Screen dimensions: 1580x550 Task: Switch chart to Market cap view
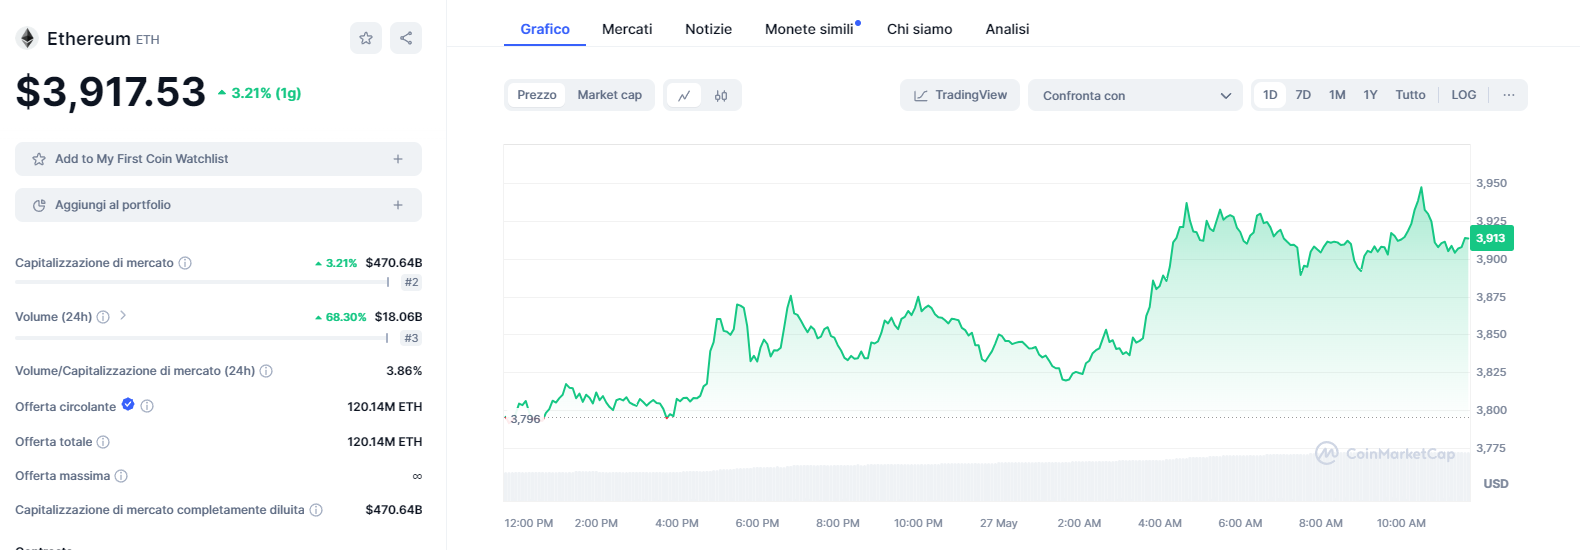609,95
